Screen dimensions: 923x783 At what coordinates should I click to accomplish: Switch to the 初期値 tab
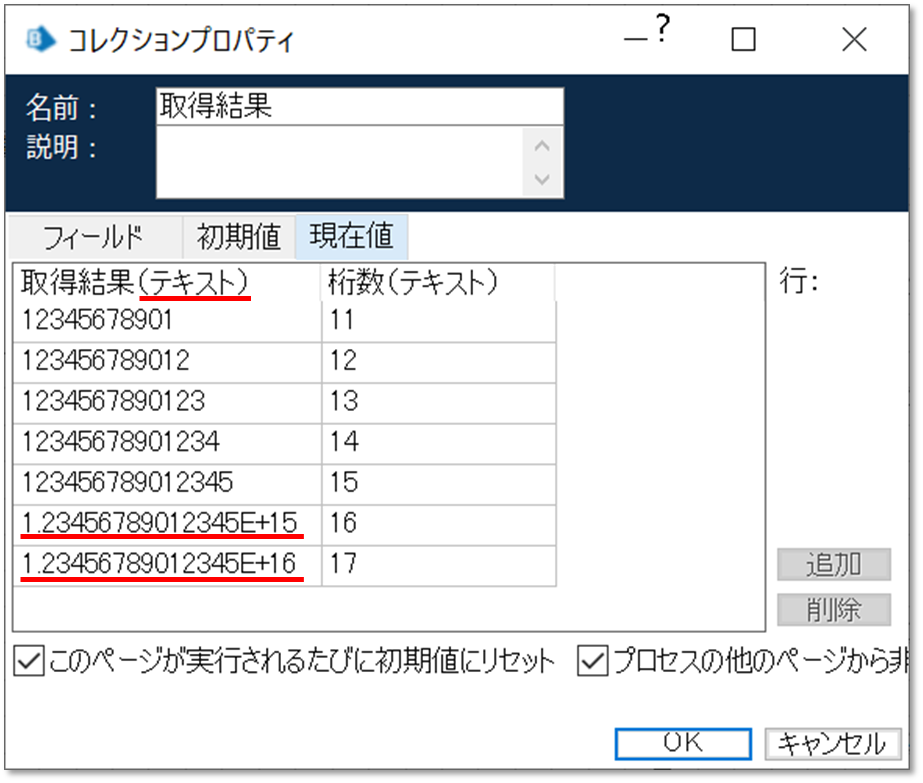coord(238,237)
